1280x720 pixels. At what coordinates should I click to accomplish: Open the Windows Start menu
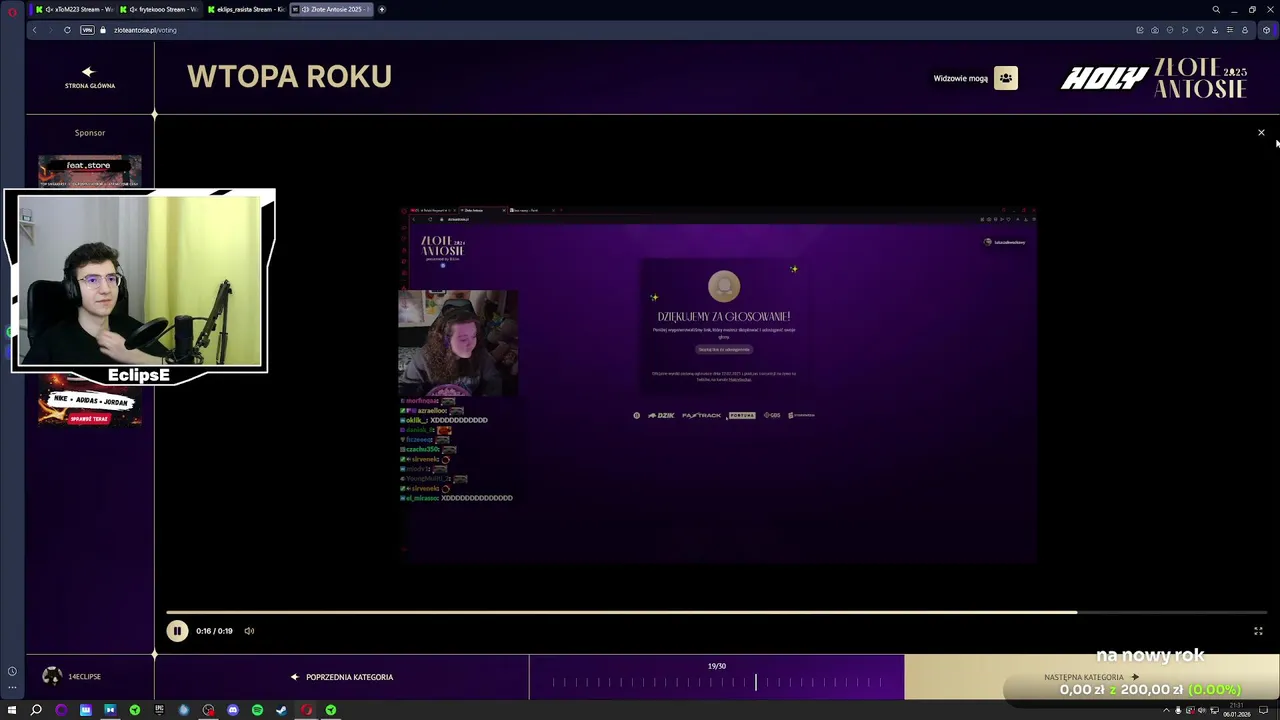12,710
